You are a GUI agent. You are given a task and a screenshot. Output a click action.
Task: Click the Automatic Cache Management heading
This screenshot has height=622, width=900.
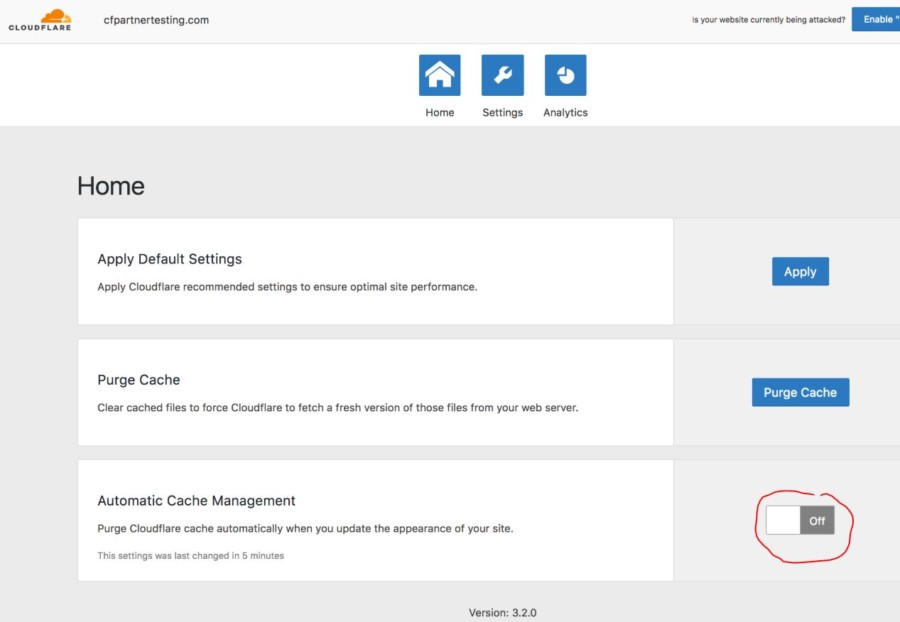point(196,500)
